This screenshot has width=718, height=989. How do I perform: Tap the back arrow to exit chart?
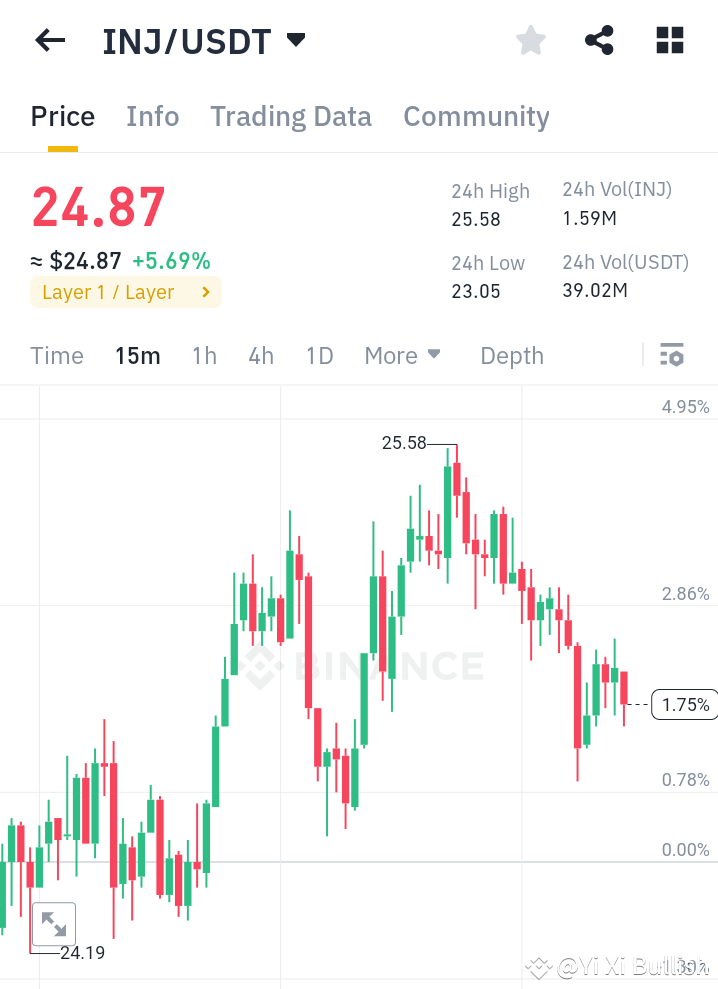coord(49,40)
